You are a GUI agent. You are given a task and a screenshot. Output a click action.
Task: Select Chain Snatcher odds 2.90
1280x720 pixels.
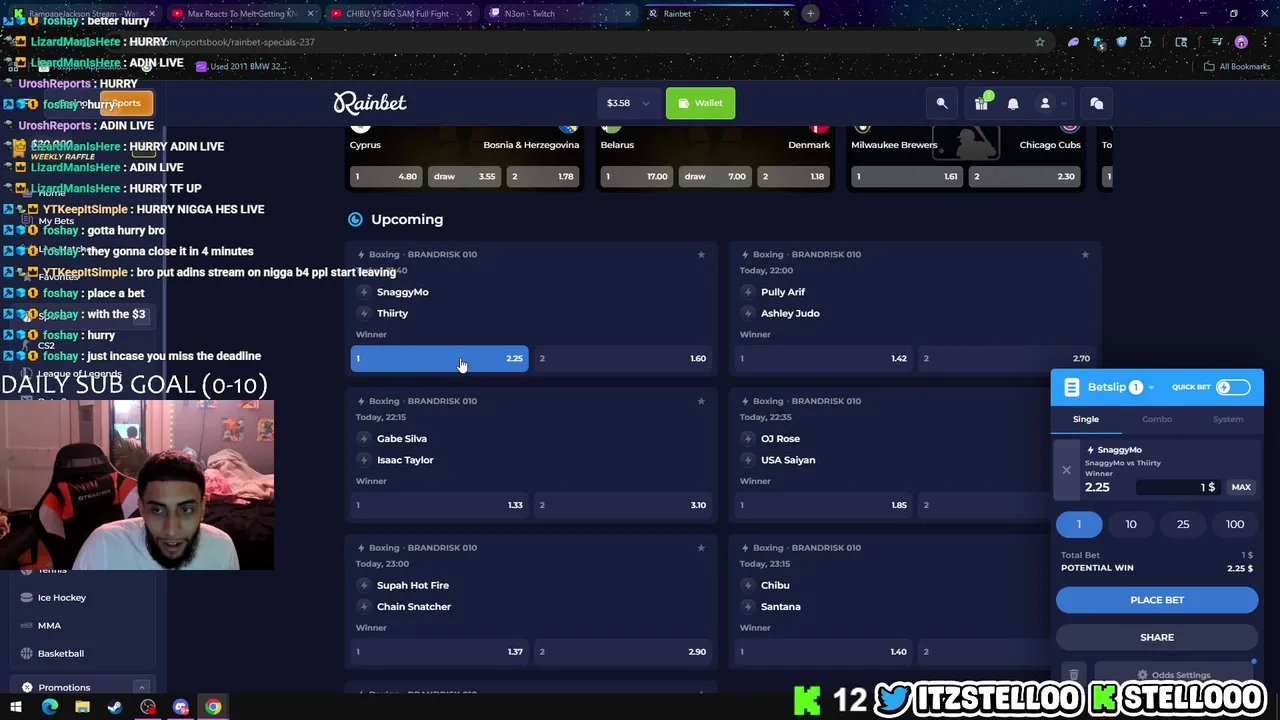click(623, 652)
